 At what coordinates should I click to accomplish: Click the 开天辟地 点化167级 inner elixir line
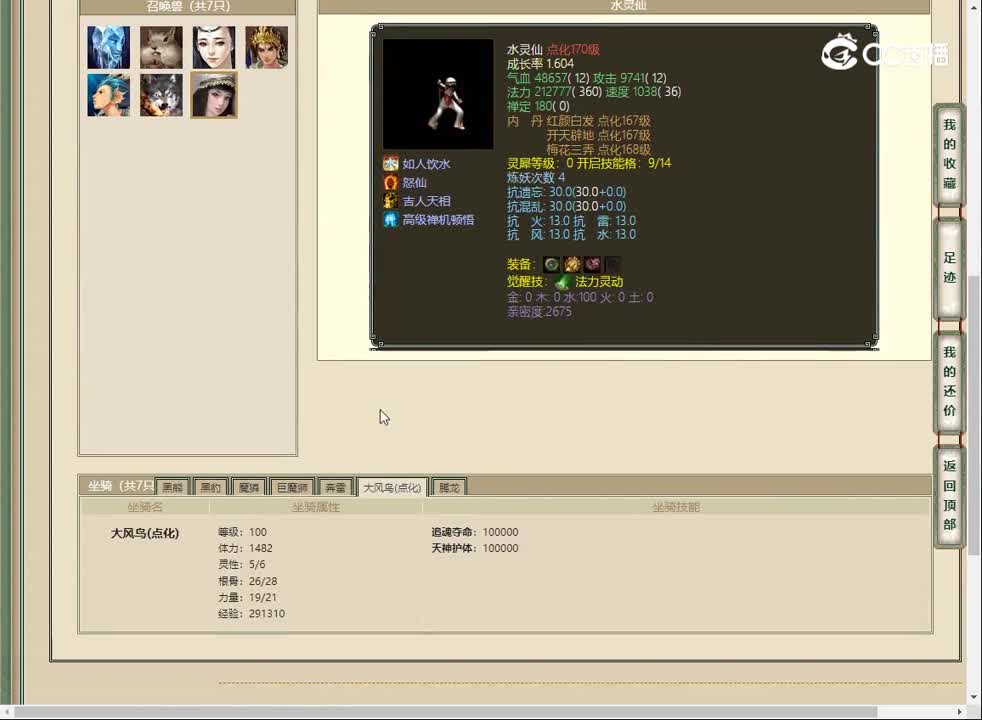598,135
